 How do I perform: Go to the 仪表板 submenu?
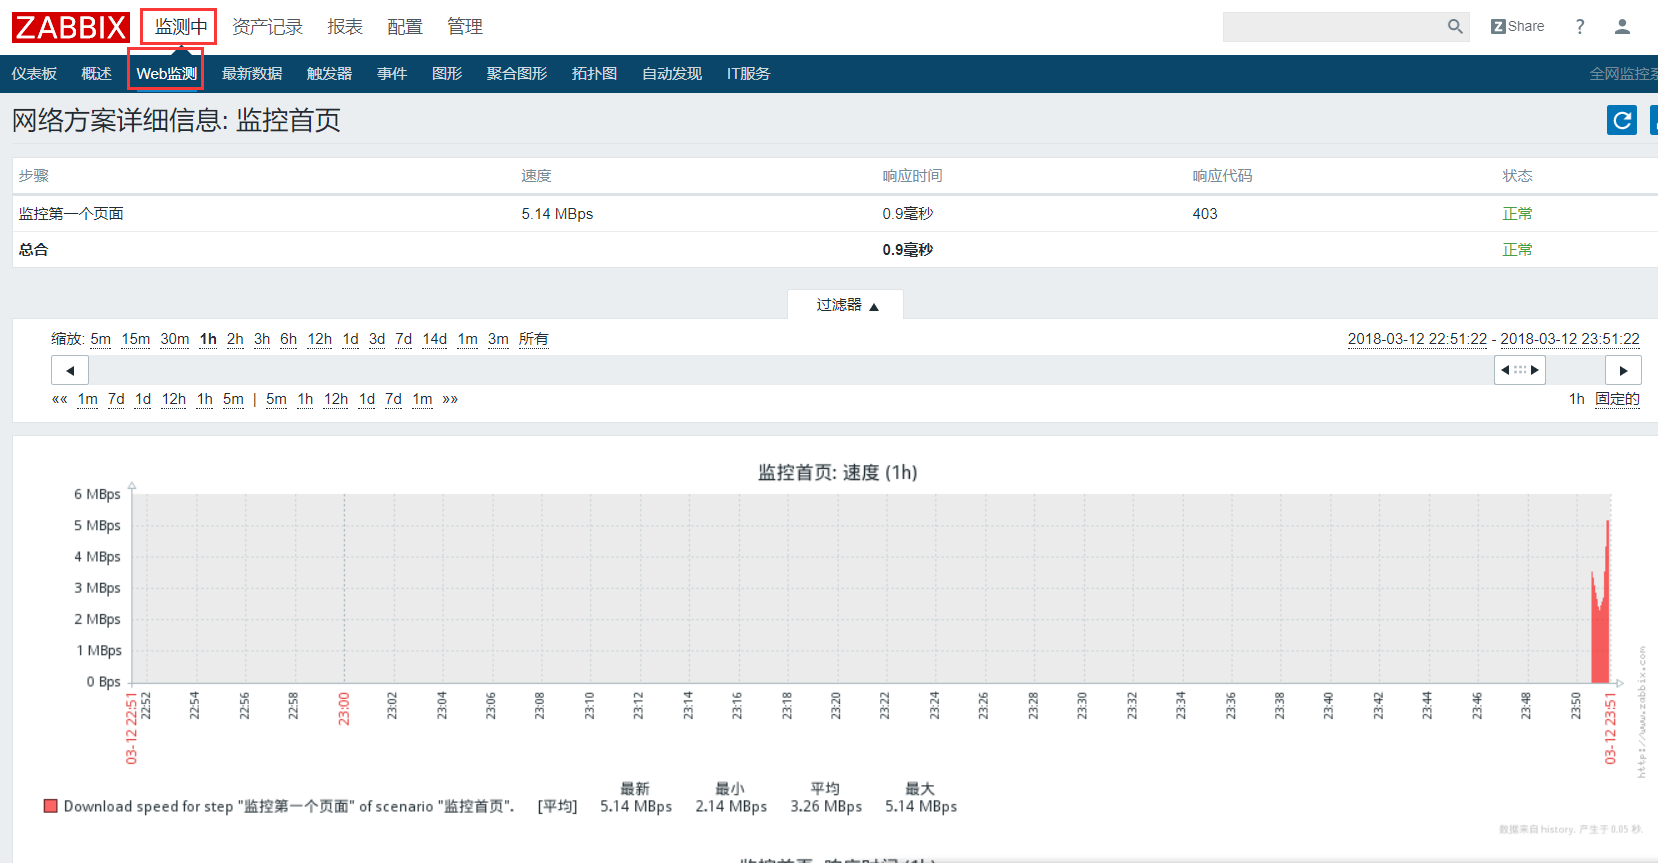tap(34, 74)
